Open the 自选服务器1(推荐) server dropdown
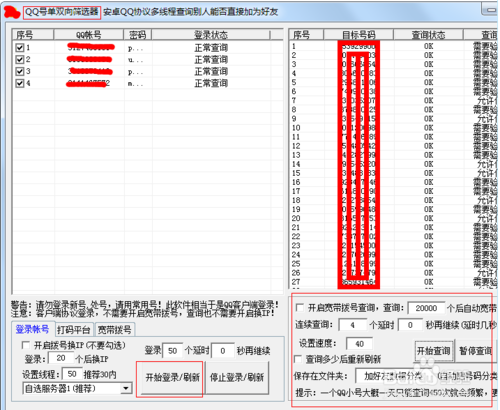 (126, 388)
